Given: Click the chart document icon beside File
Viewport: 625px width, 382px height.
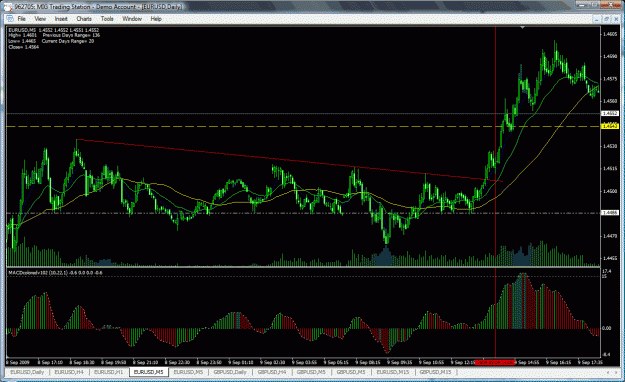Looking at the screenshot, I should [x=10, y=19].
